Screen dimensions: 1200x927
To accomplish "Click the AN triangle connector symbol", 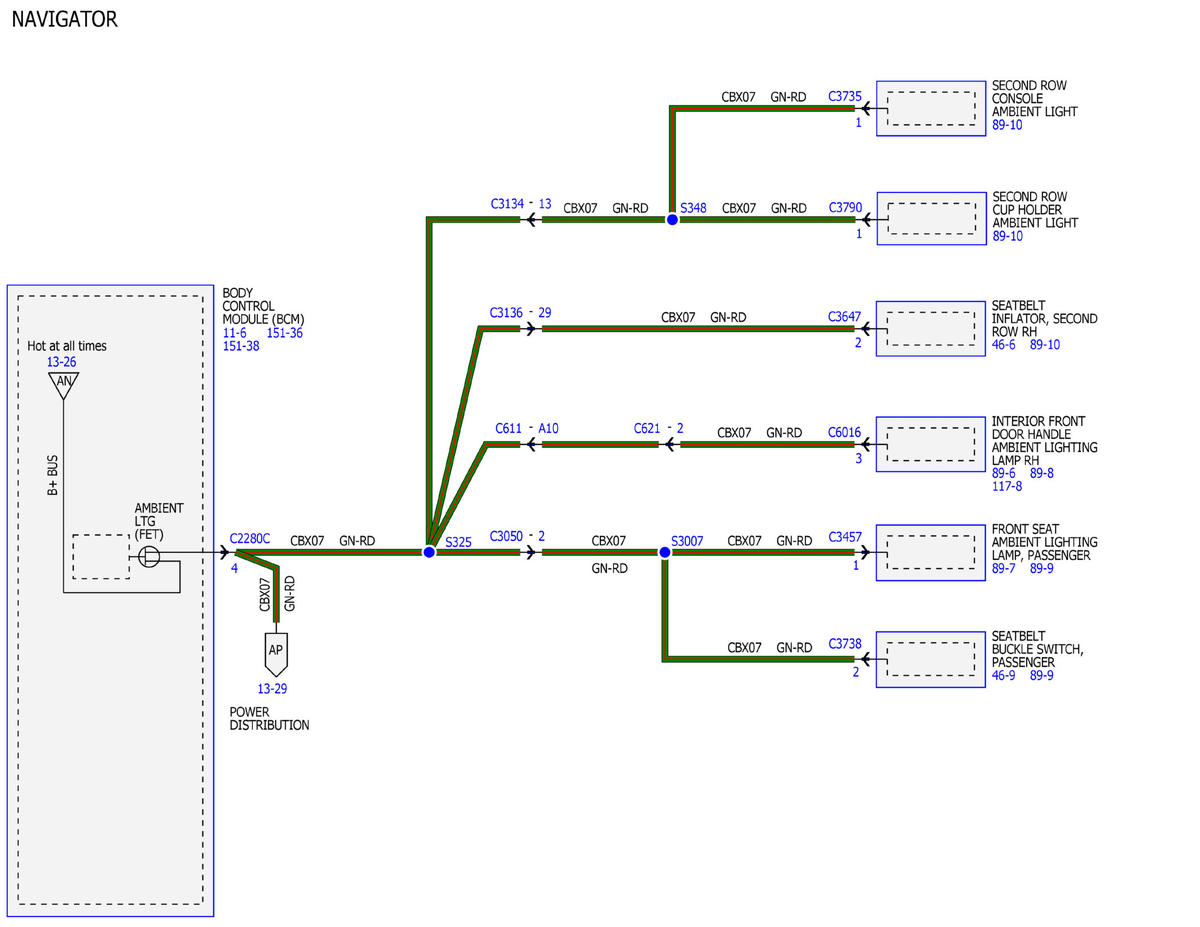I will (x=64, y=385).
